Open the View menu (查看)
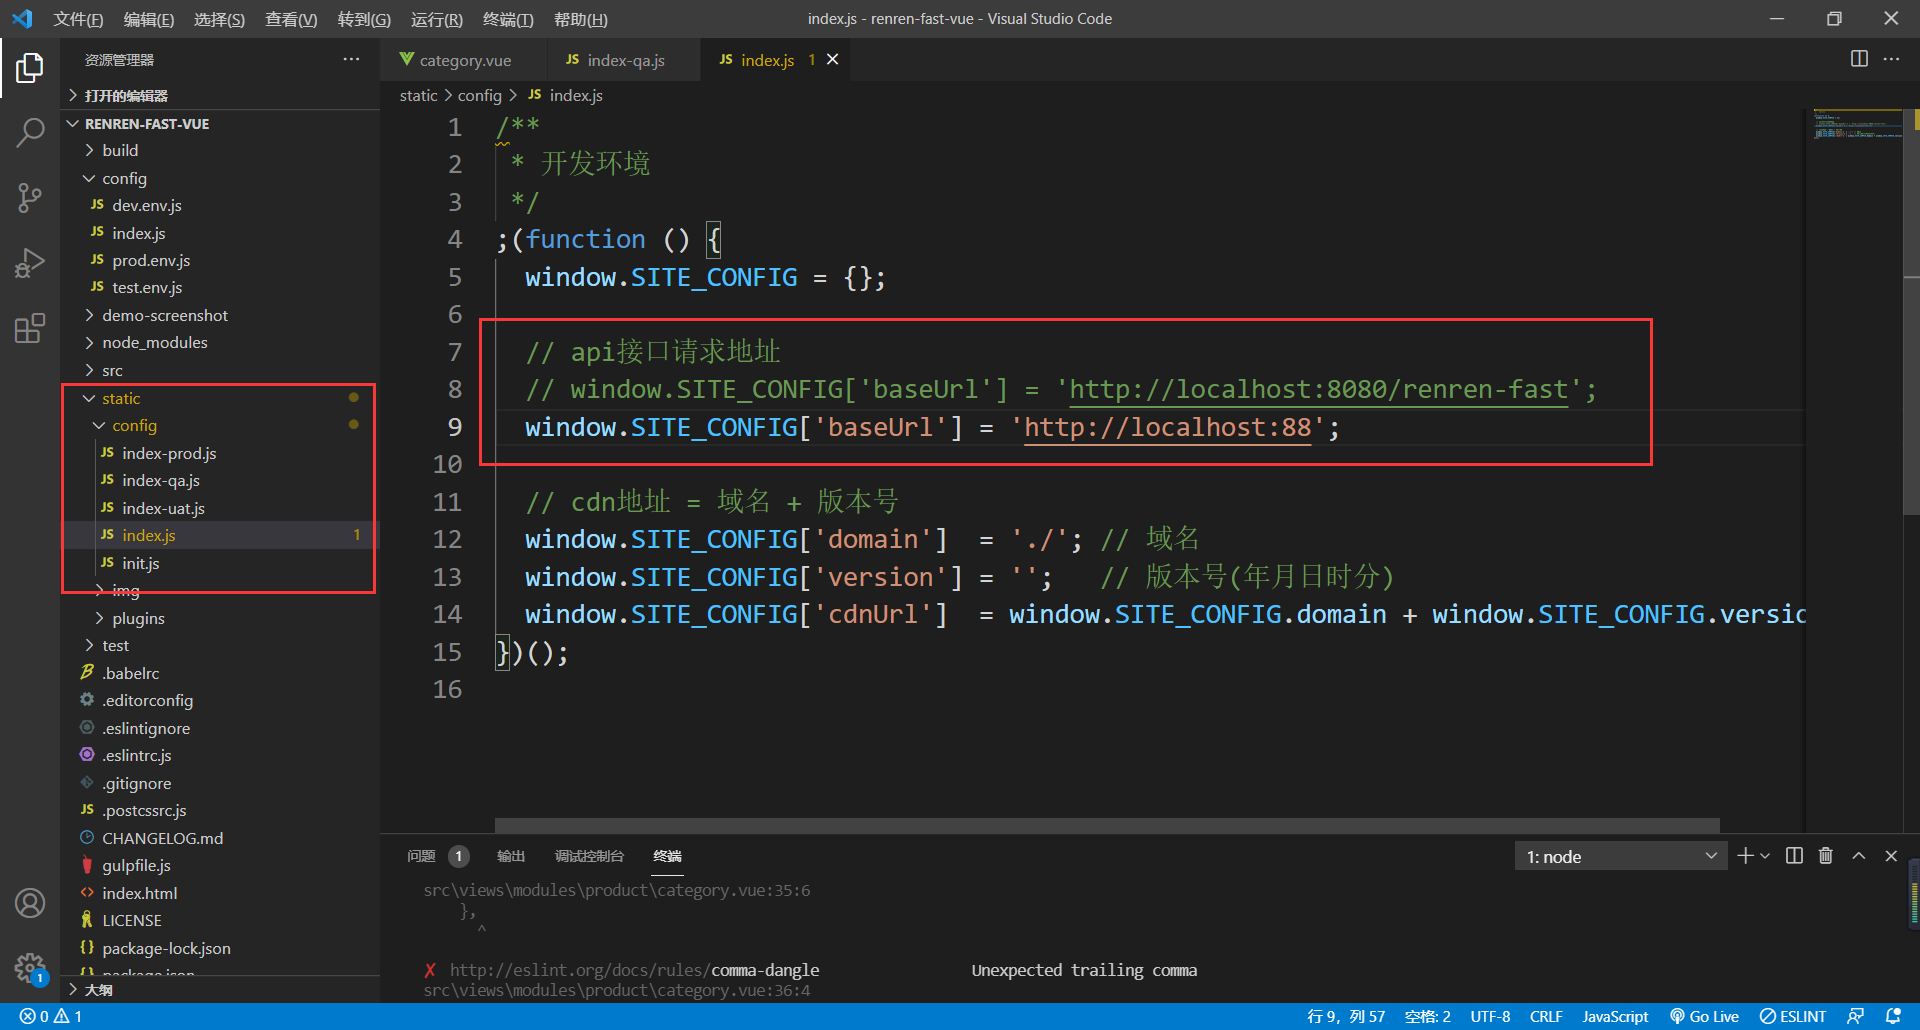The width and height of the screenshot is (1920, 1030). pos(291,19)
